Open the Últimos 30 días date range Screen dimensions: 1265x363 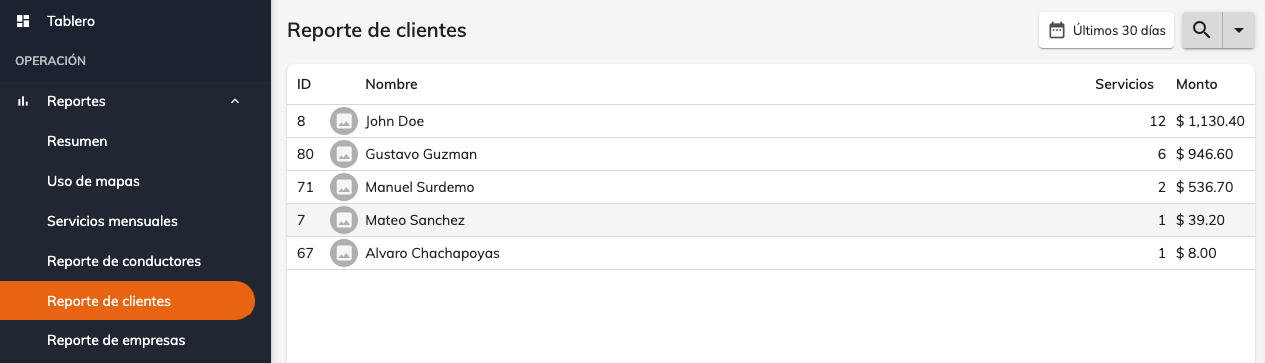(x=1106, y=30)
